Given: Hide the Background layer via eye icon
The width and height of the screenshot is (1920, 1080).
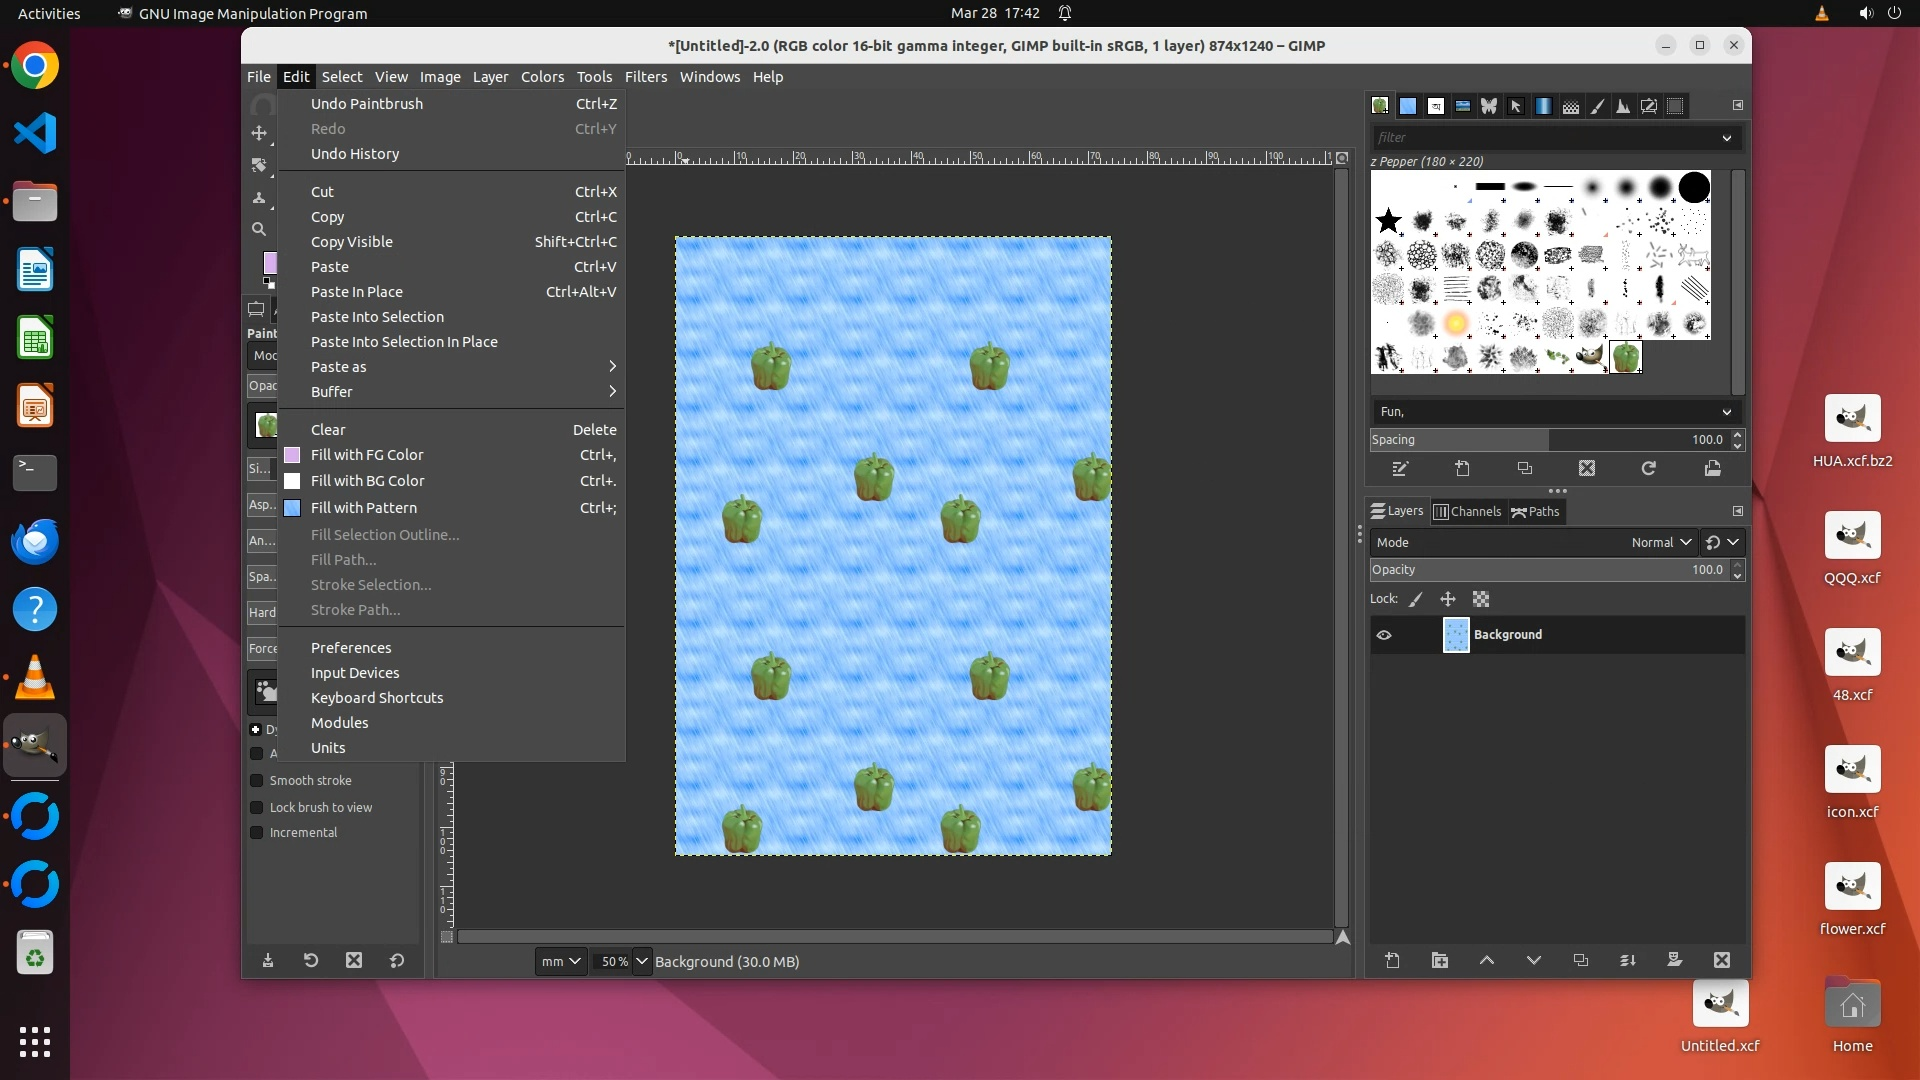Looking at the screenshot, I should point(1384,635).
